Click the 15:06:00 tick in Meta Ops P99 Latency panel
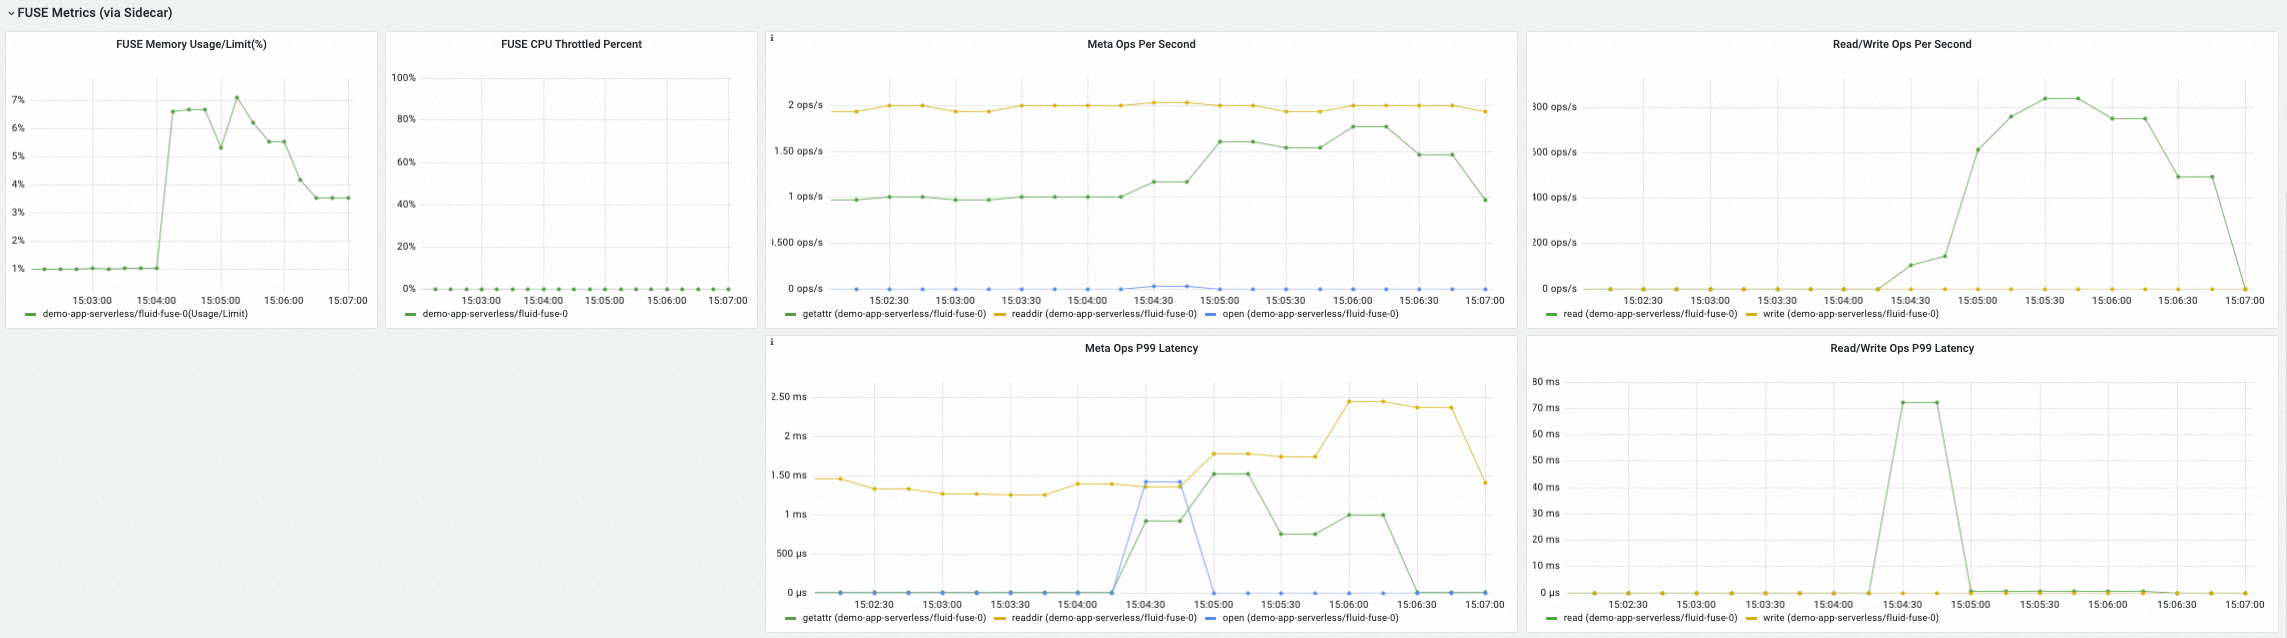Image resolution: width=2287 pixels, height=638 pixels. tap(1348, 604)
